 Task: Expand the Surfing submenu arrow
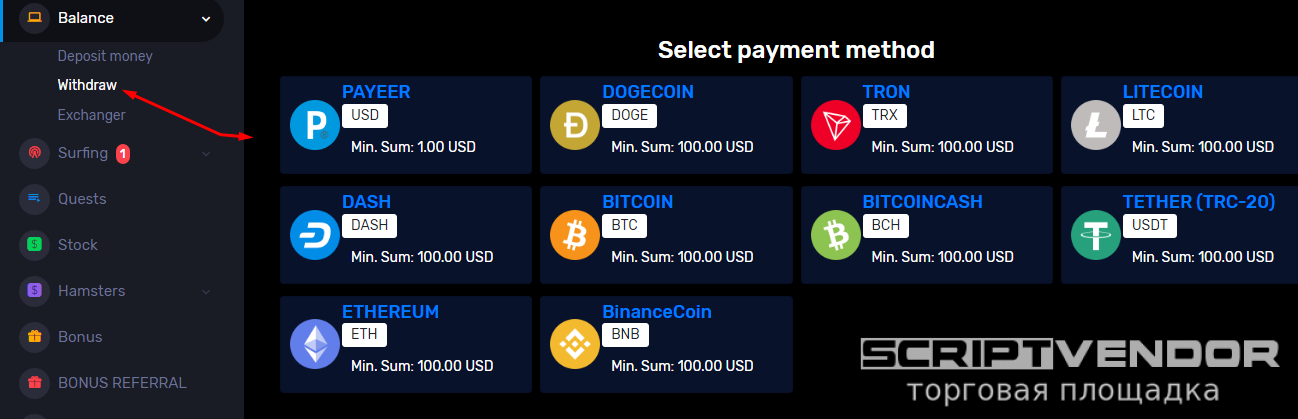pyautogui.click(x=206, y=153)
